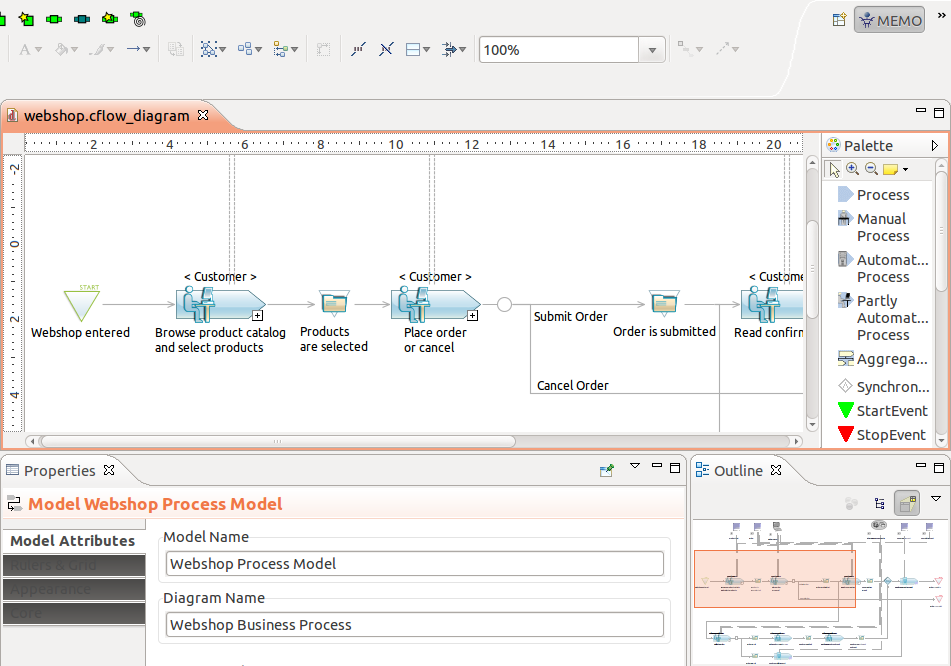951x666 pixels.
Task: Click the Properties view pin icon
Action: click(x=607, y=470)
